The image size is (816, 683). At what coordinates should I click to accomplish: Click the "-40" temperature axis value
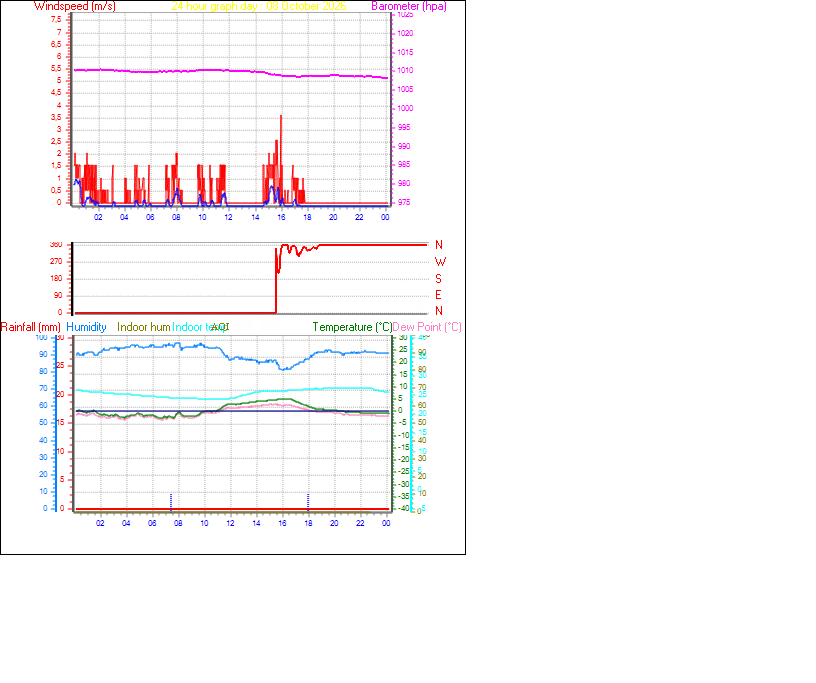403,509
